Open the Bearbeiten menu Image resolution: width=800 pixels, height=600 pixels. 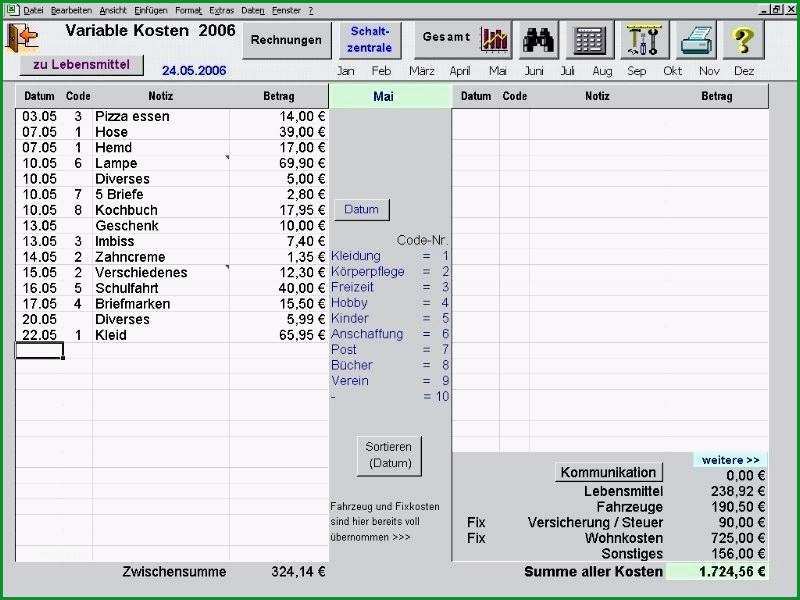pos(71,10)
